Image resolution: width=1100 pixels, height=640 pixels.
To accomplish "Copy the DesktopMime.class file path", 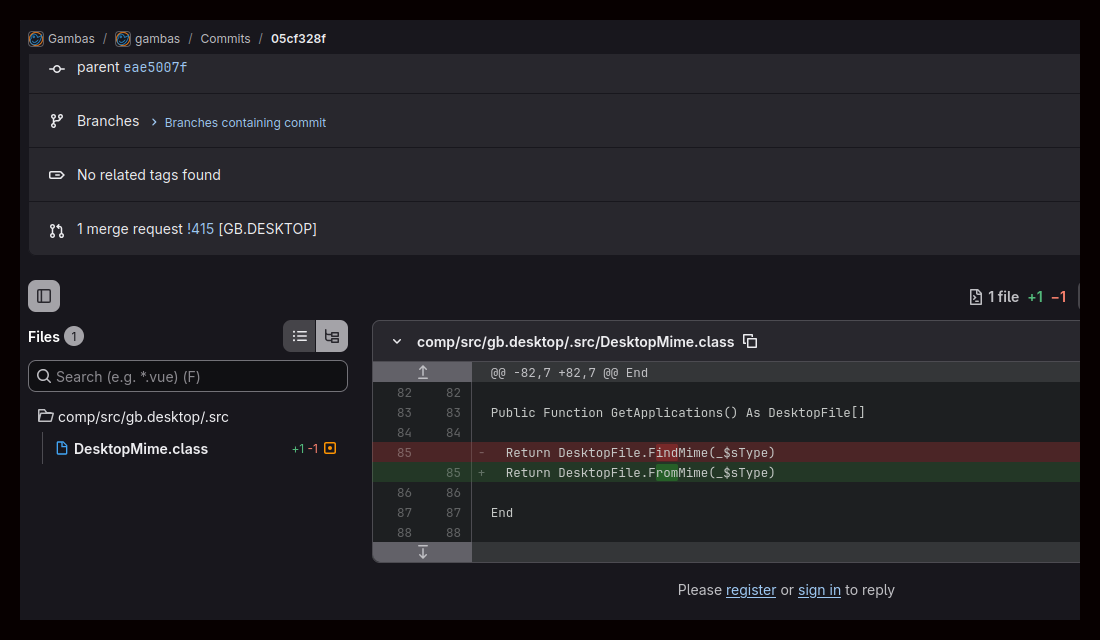I will 750,342.
